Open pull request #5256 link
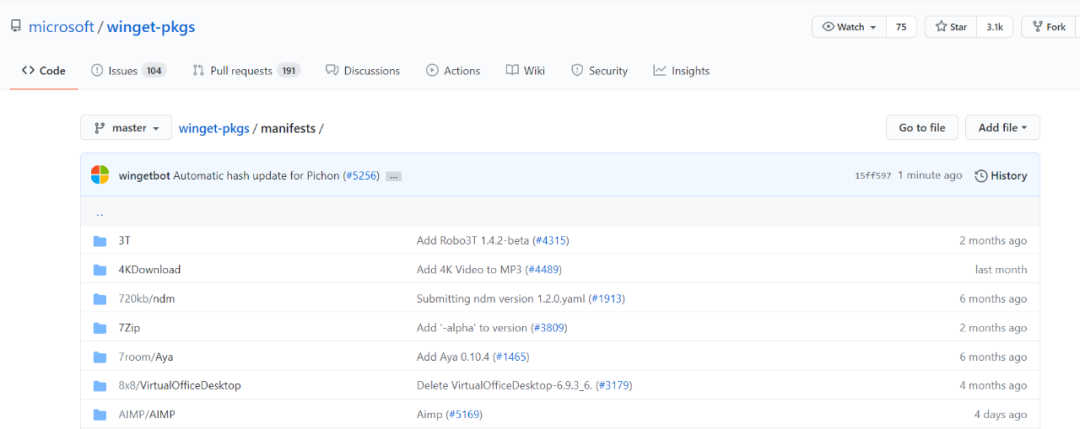The width and height of the screenshot is (1080, 429). 360,176
